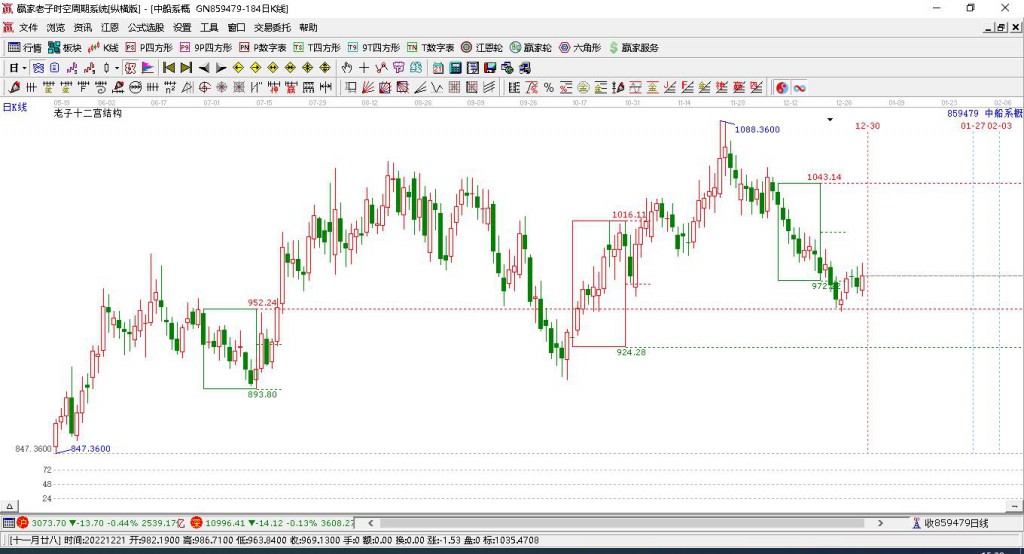Viewport: 1024px width, 554px height.
Task: Select the zigzag wave line tool
Action: [x=437, y=88]
